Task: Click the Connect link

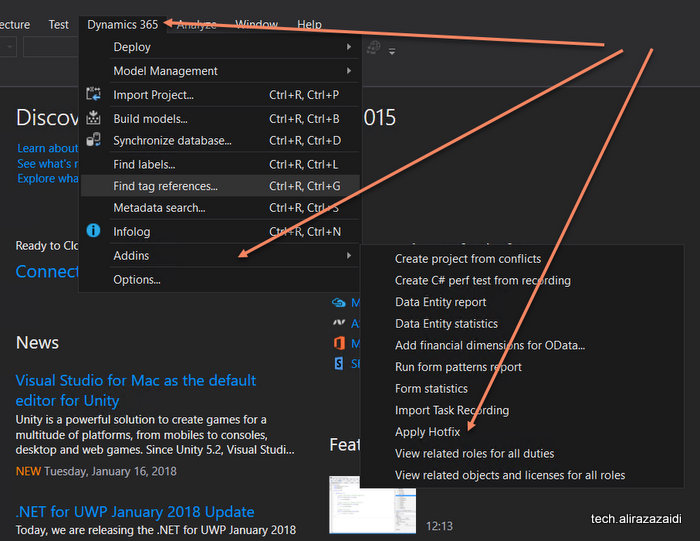Action: (47, 271)
